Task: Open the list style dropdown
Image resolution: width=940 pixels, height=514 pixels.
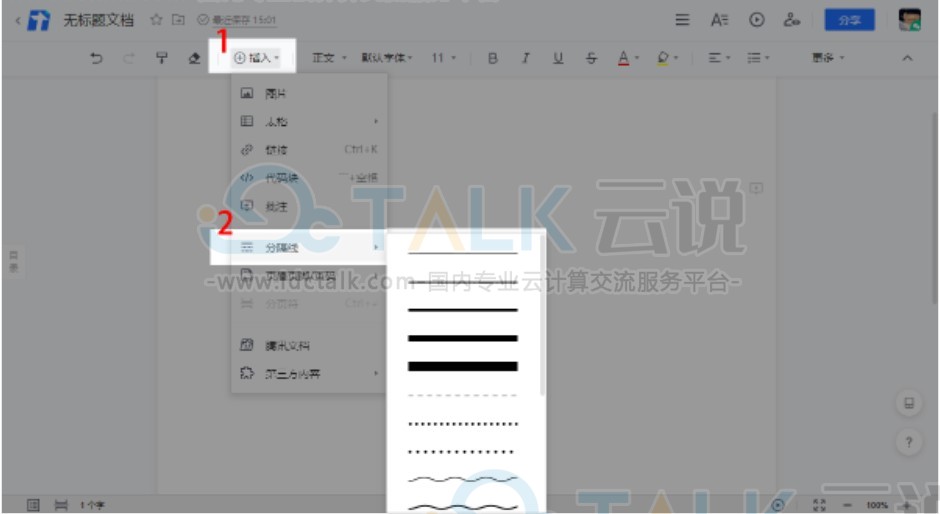Action: coord(758,58)
